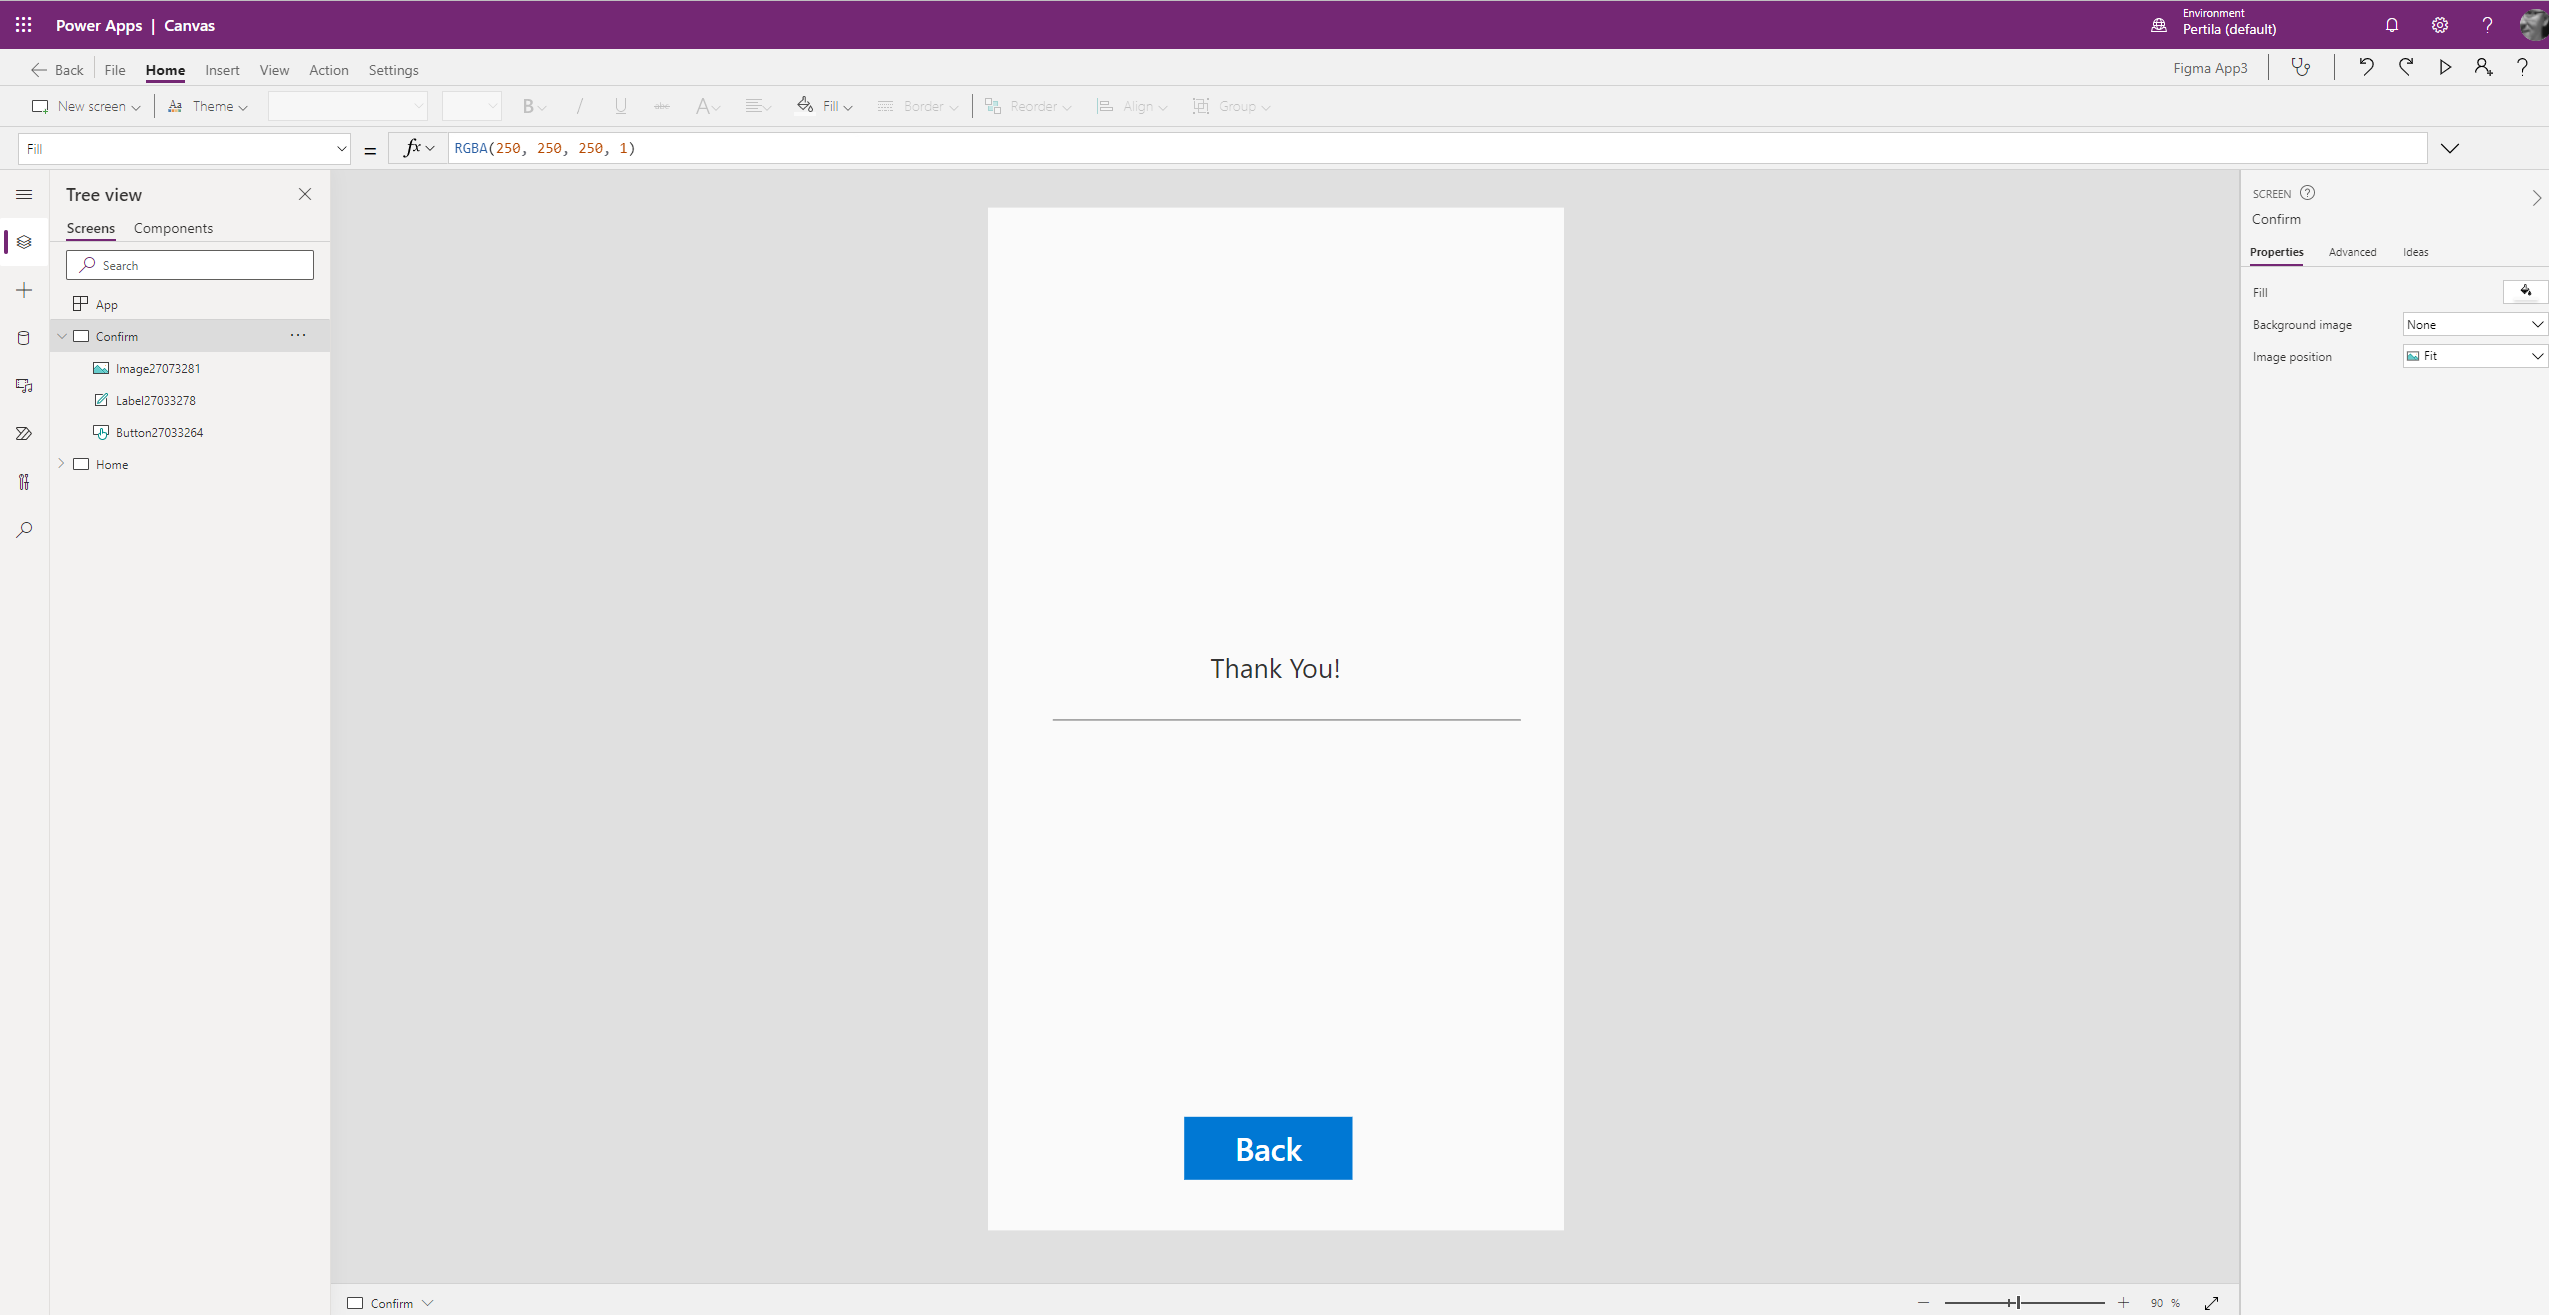Click the New screen button
Viewport: 2549px width, 1315px height.
click(85, 106)
